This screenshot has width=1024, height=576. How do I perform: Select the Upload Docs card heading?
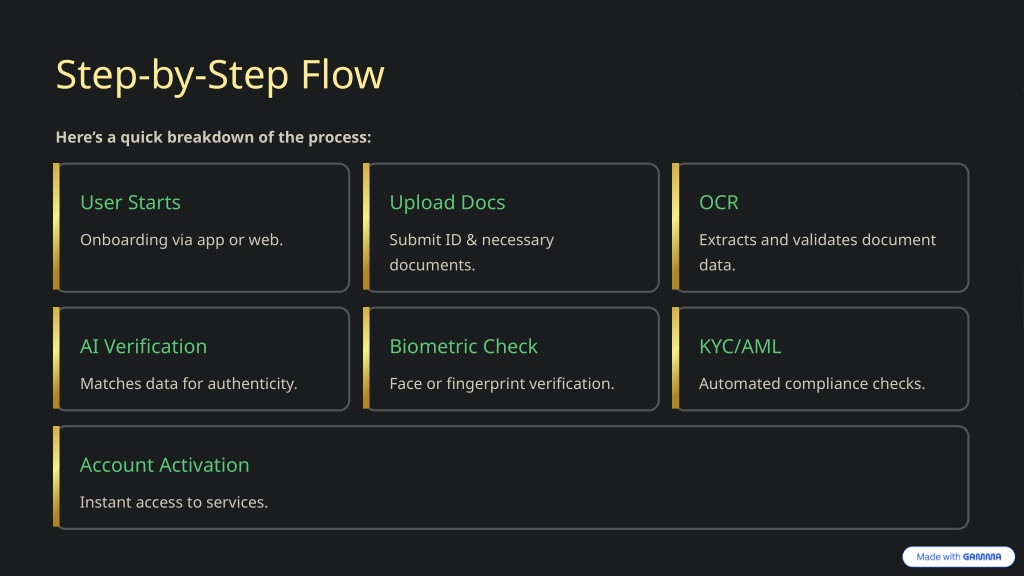click(447, 202)
